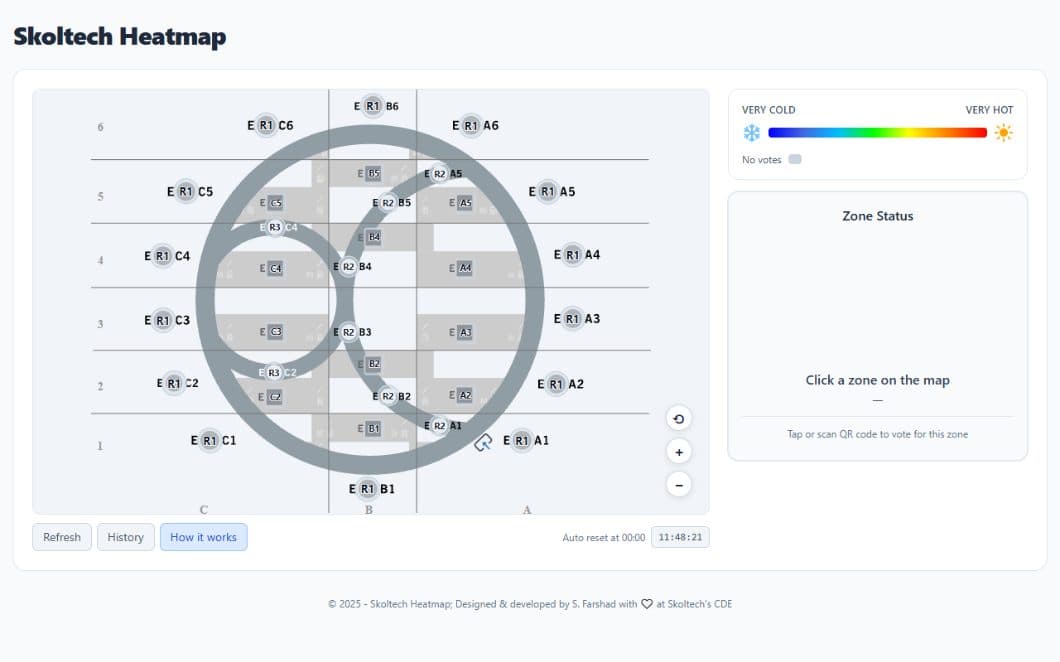Viewport: 1060px width, 662px height.
Task: Open inner room zone C4
Action: [276, 268]
